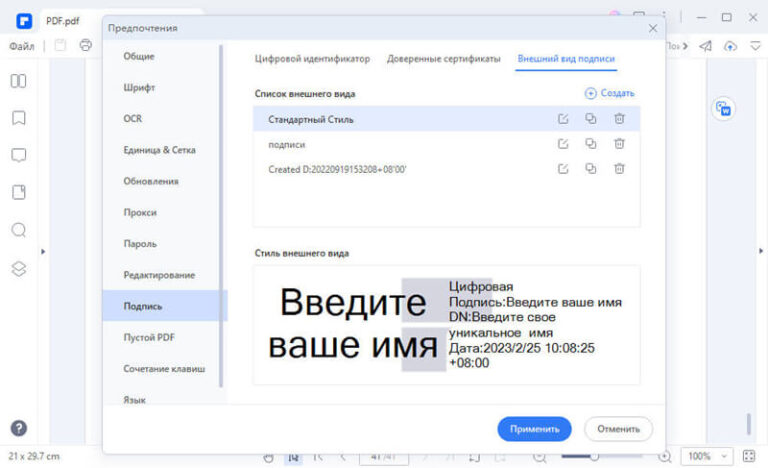Click the Создать link
The width and height of the screenshot is (768, 468).
(x=609, y=93)
